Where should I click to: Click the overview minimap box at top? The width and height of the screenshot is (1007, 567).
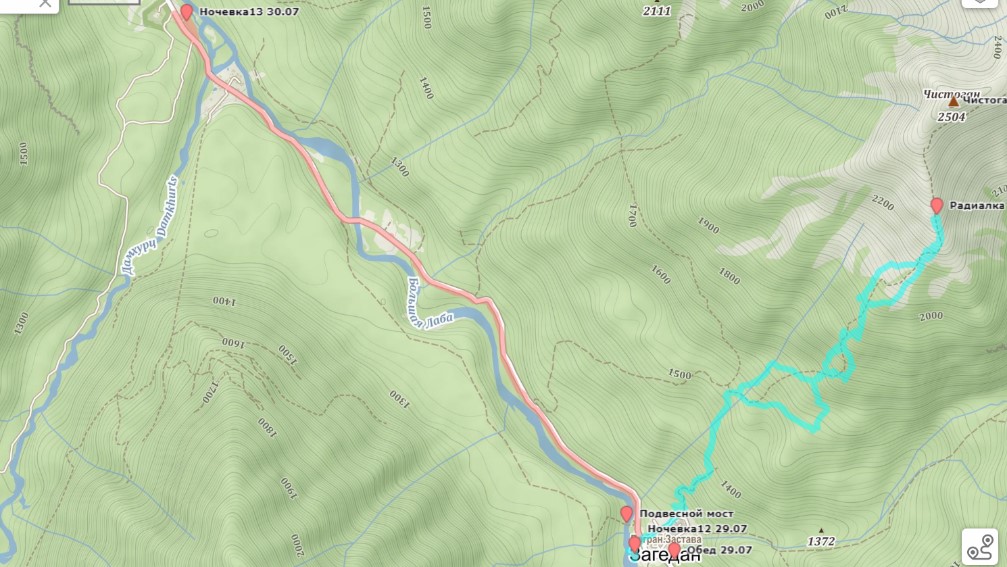click(104, 2)
